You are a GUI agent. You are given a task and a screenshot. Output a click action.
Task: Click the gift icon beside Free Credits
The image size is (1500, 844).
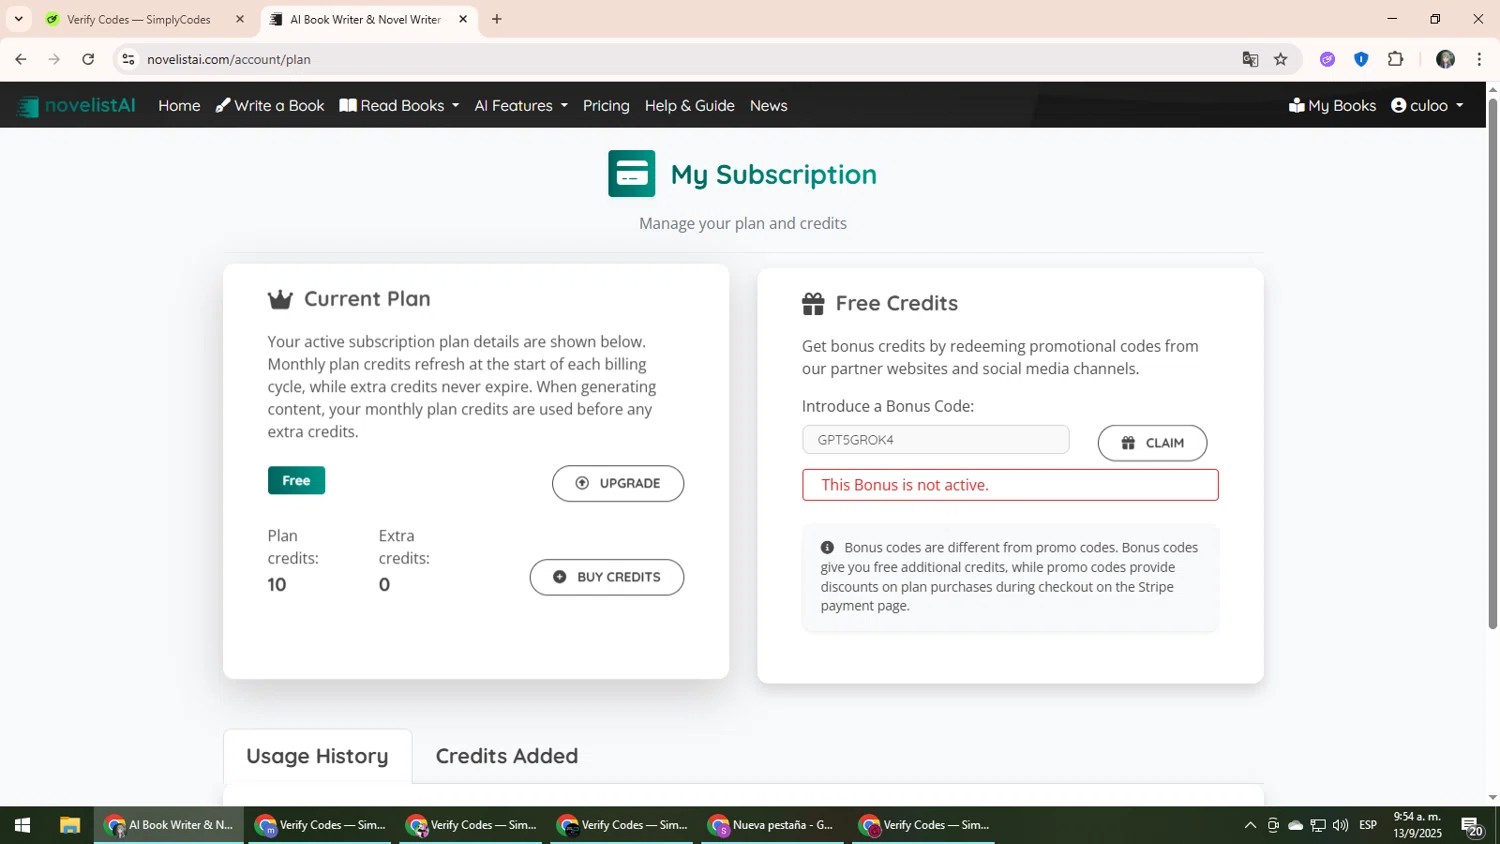813,303
